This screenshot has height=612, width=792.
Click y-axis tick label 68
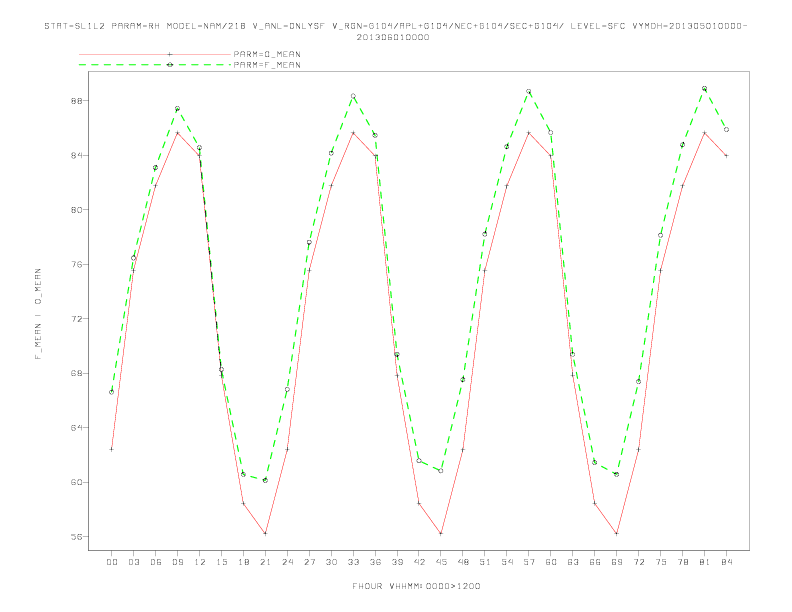pos(77,373)
